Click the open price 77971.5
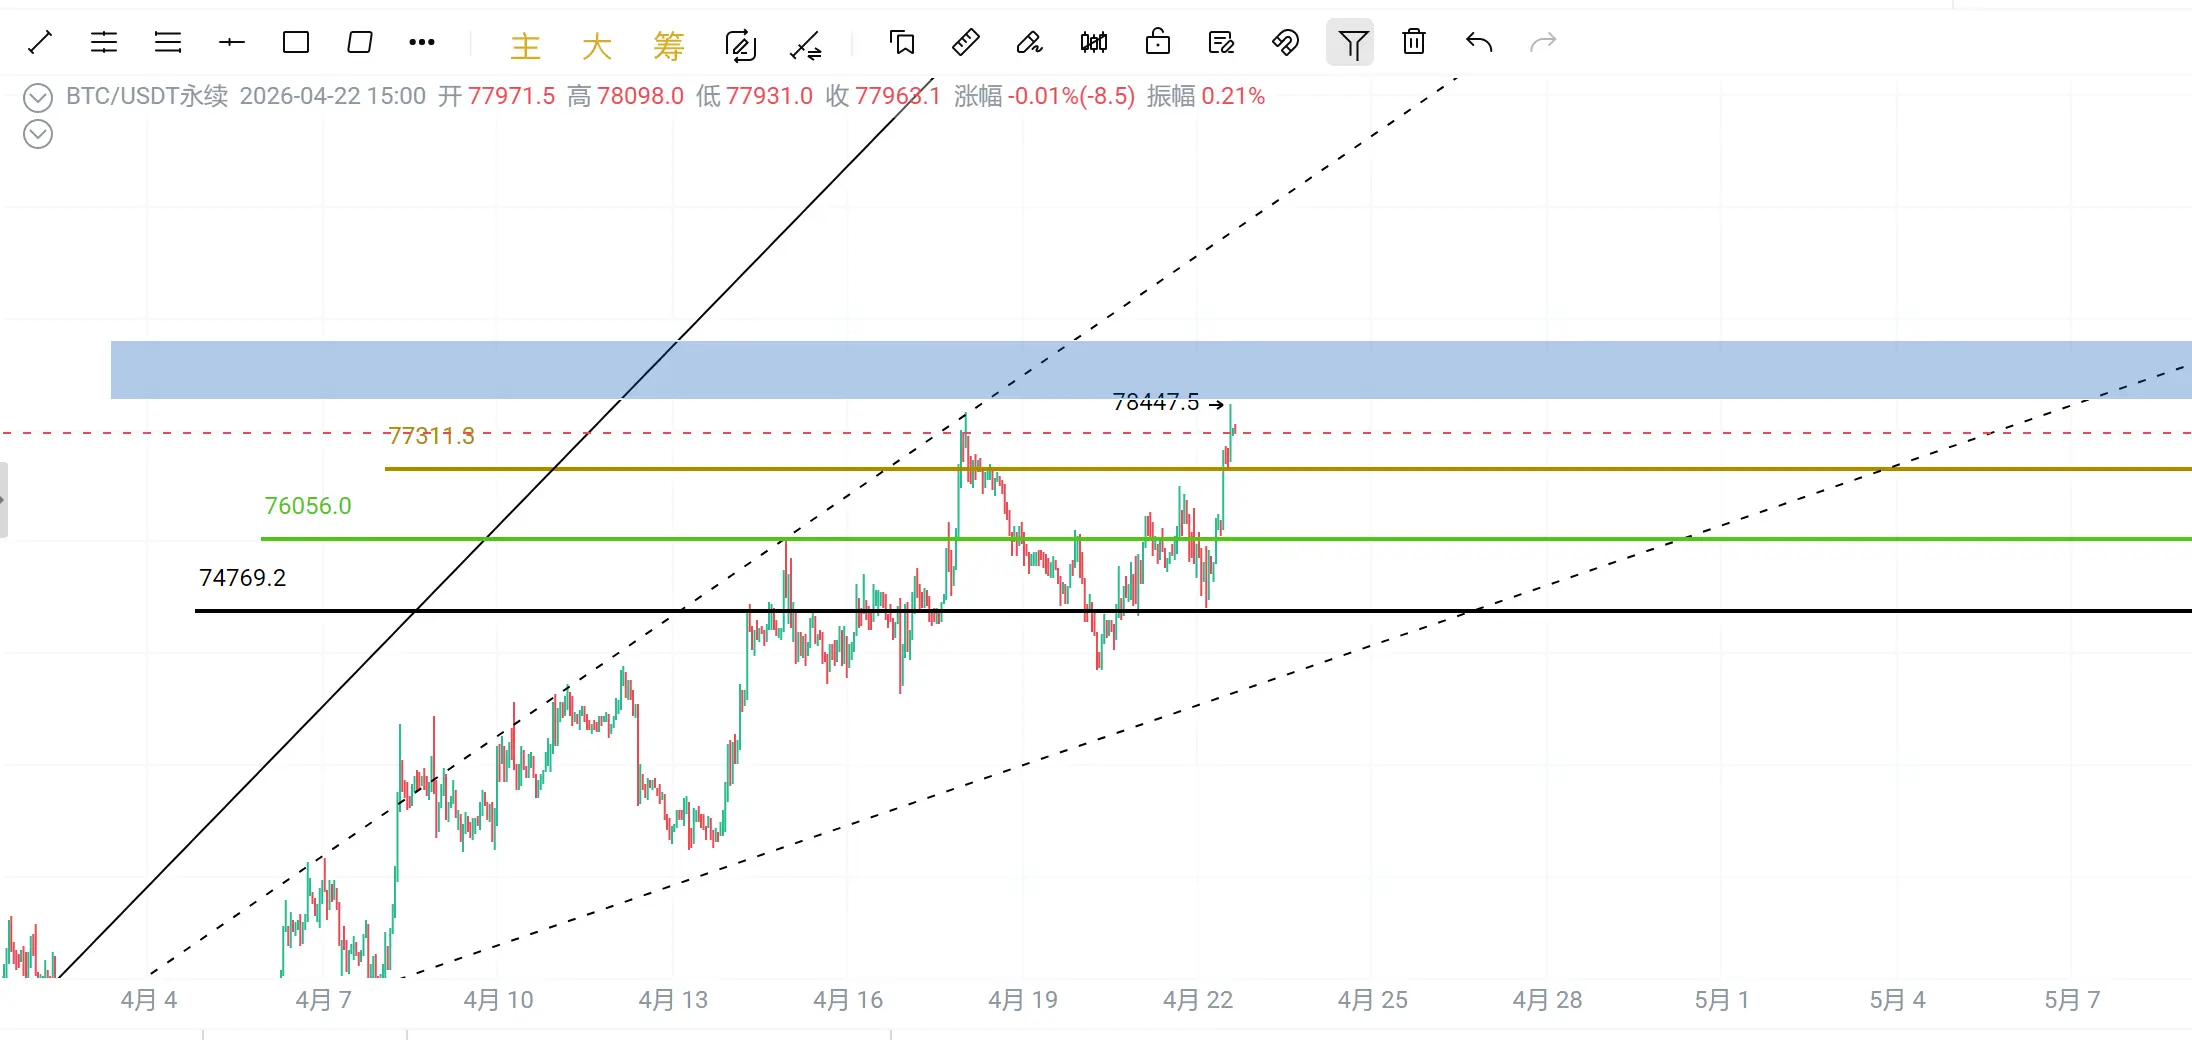This screenshot has height=1040, width=2192. 512,96
